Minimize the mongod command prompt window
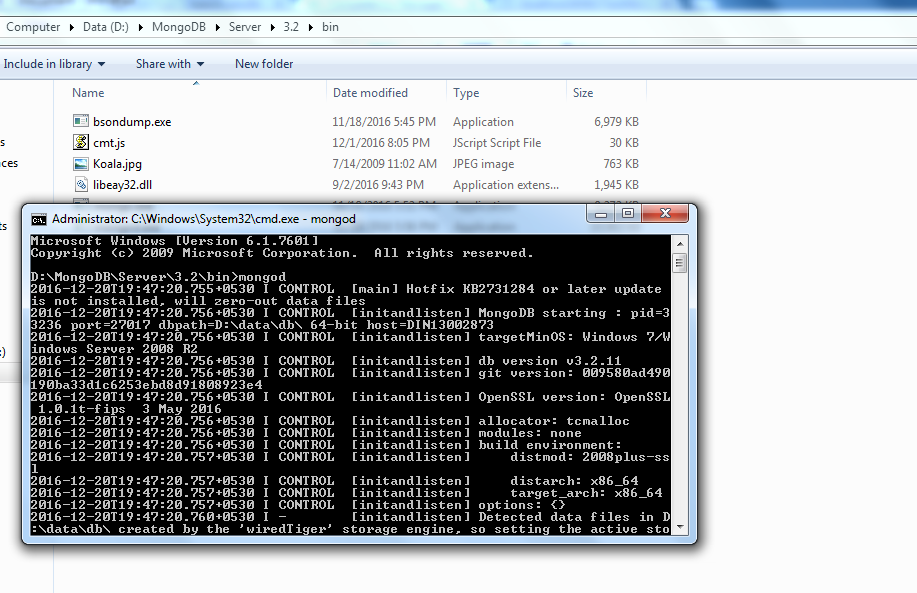Screen dimensions: 917x593 [x=602, y=214]
